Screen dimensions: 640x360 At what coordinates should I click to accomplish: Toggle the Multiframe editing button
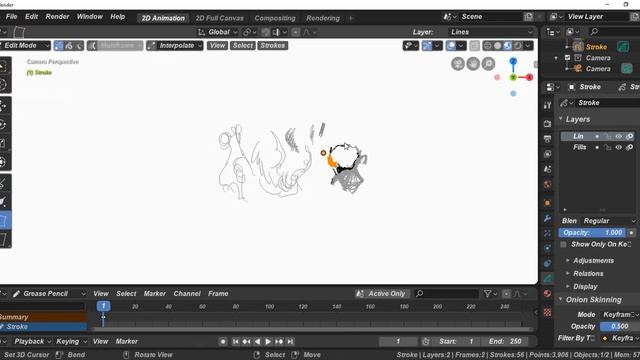(115, 46)
